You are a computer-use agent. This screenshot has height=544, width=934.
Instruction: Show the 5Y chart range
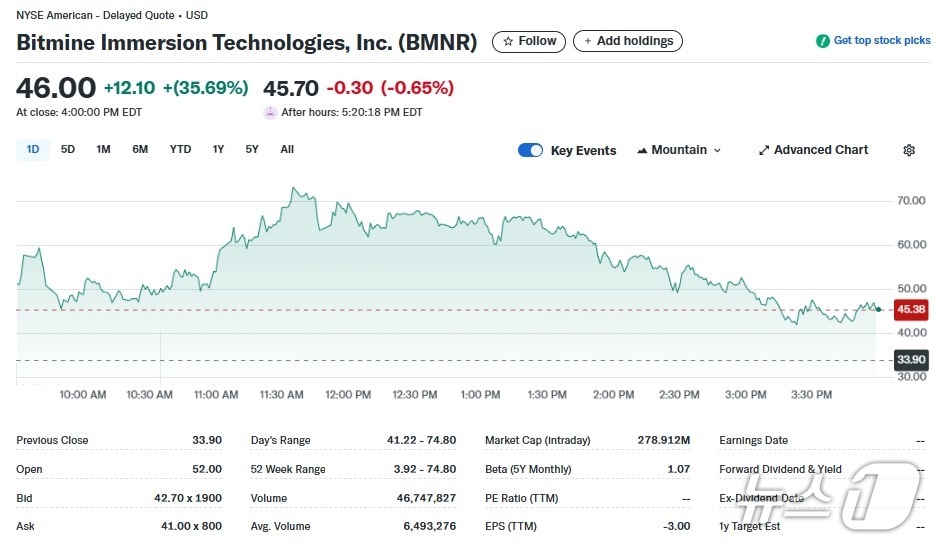point(252,150)
